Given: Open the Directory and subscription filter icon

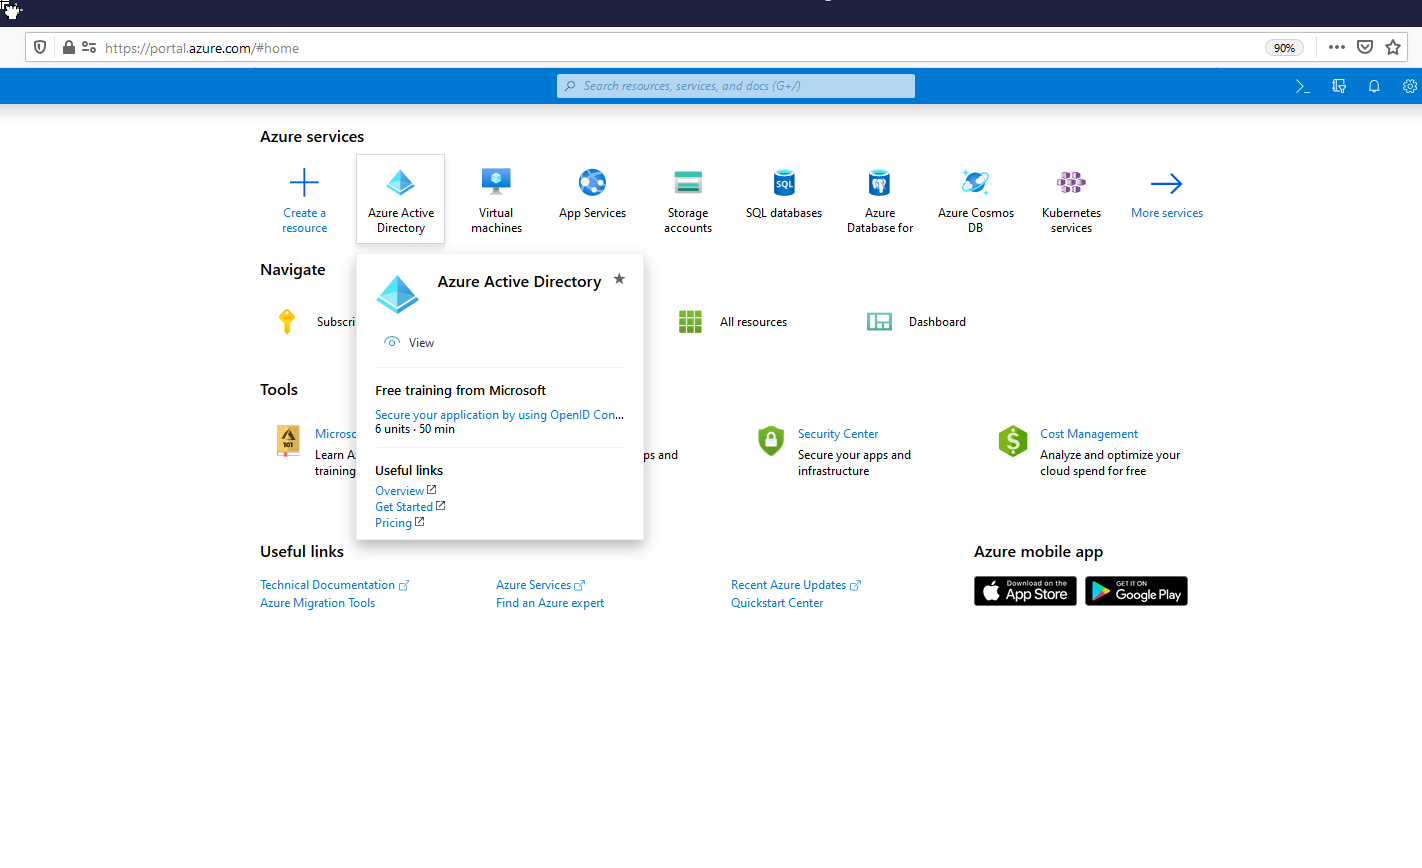Looking at the screenshot, I should [1339, 86].
